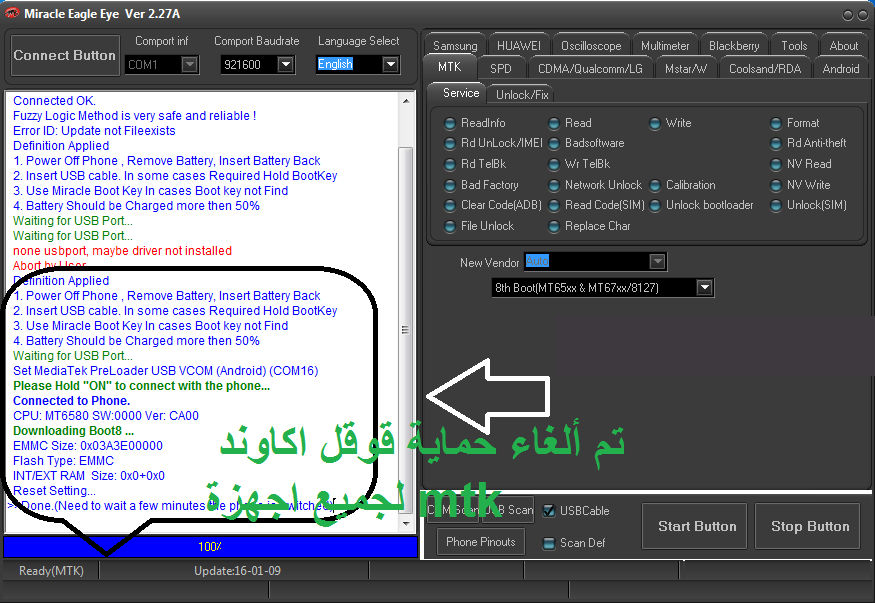The width and height of the screenshot is (875, 603).
Task: Click the log scroll down arrow
Action: 406,523
